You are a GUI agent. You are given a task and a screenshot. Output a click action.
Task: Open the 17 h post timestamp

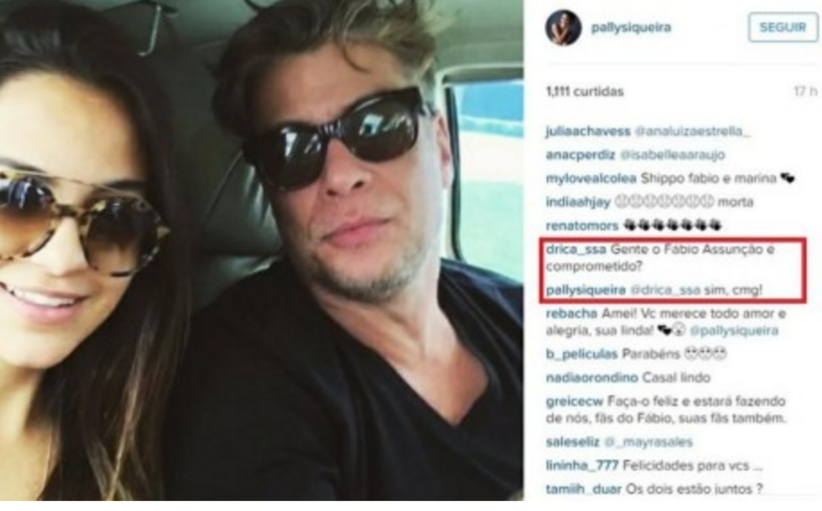pyautogui.click(x=805, y=91)
